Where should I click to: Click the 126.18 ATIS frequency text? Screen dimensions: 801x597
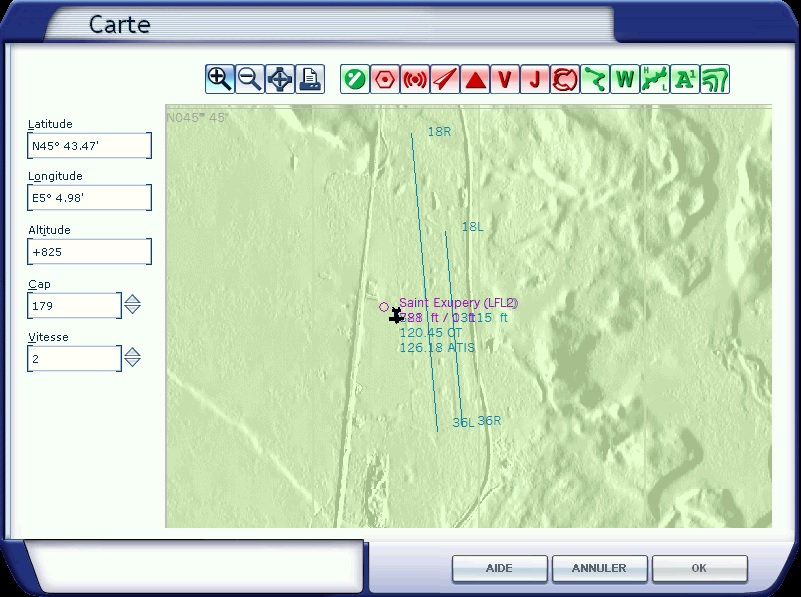pos(437,348)
